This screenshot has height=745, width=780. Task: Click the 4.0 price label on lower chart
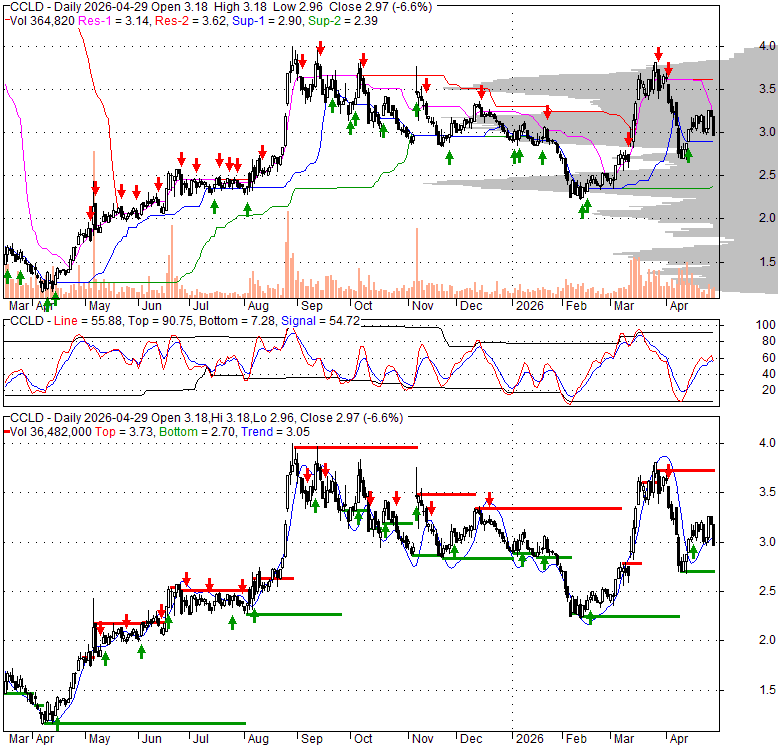(x=768, y=443)
